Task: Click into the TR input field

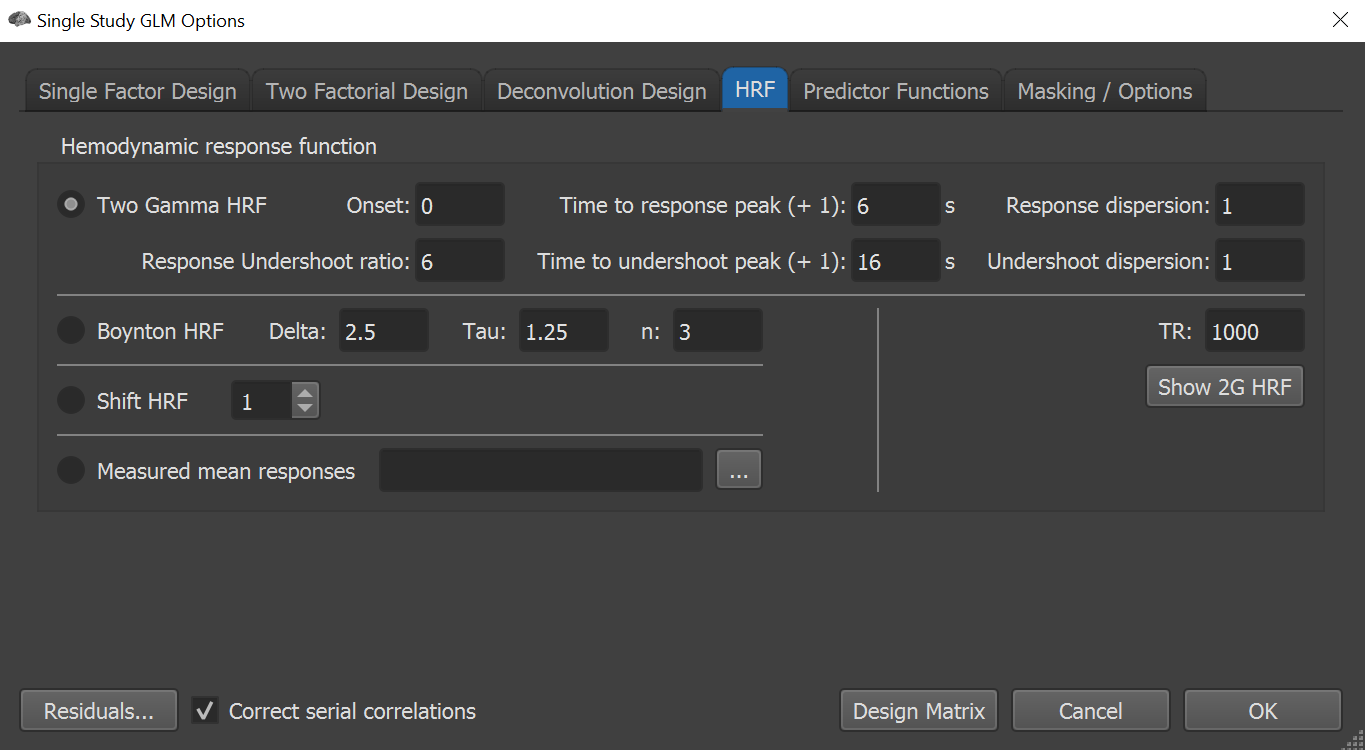Action: pyautogui.click(x=1253, y=331)
